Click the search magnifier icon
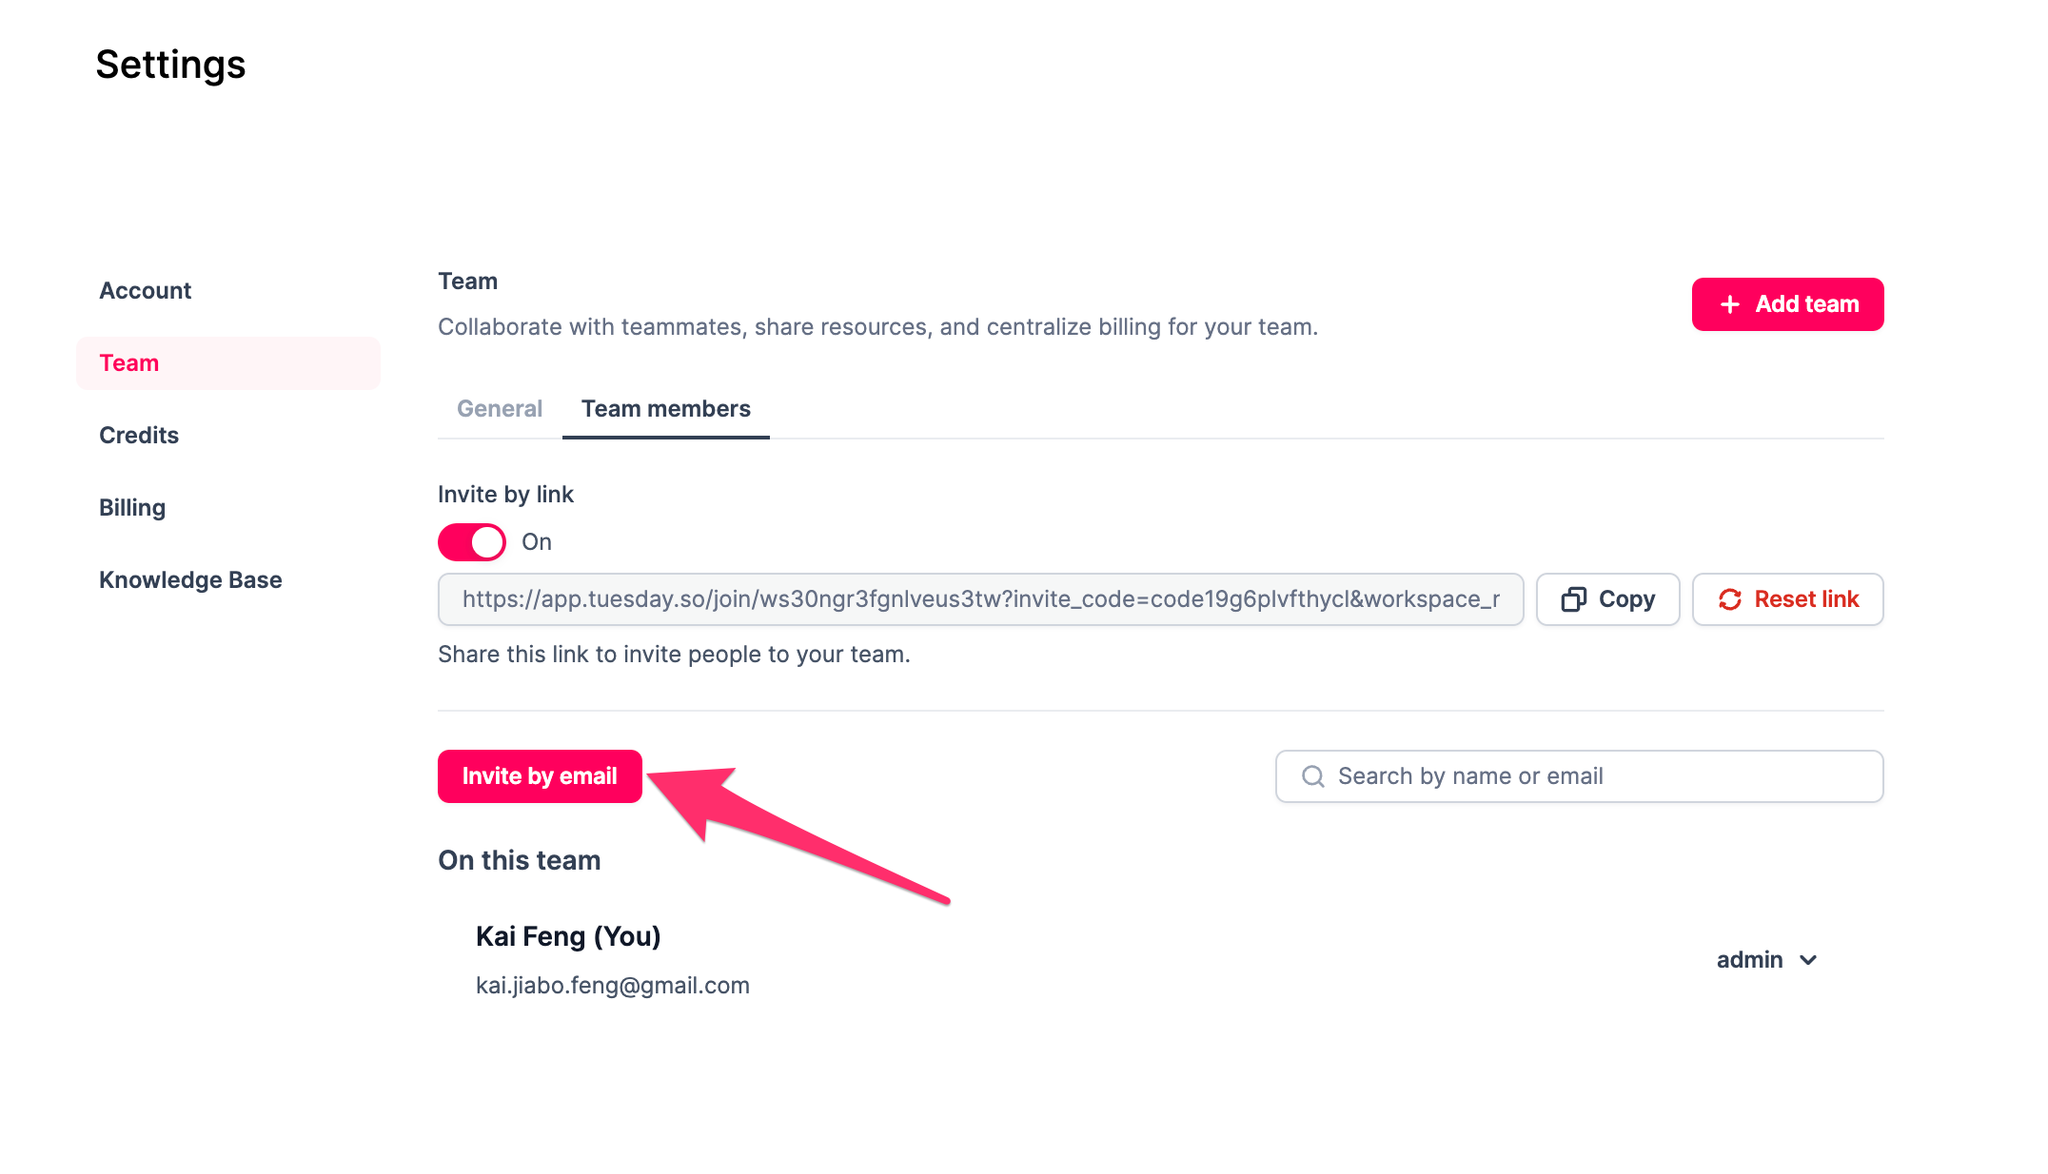2048x1174 pixels. 1311,776
